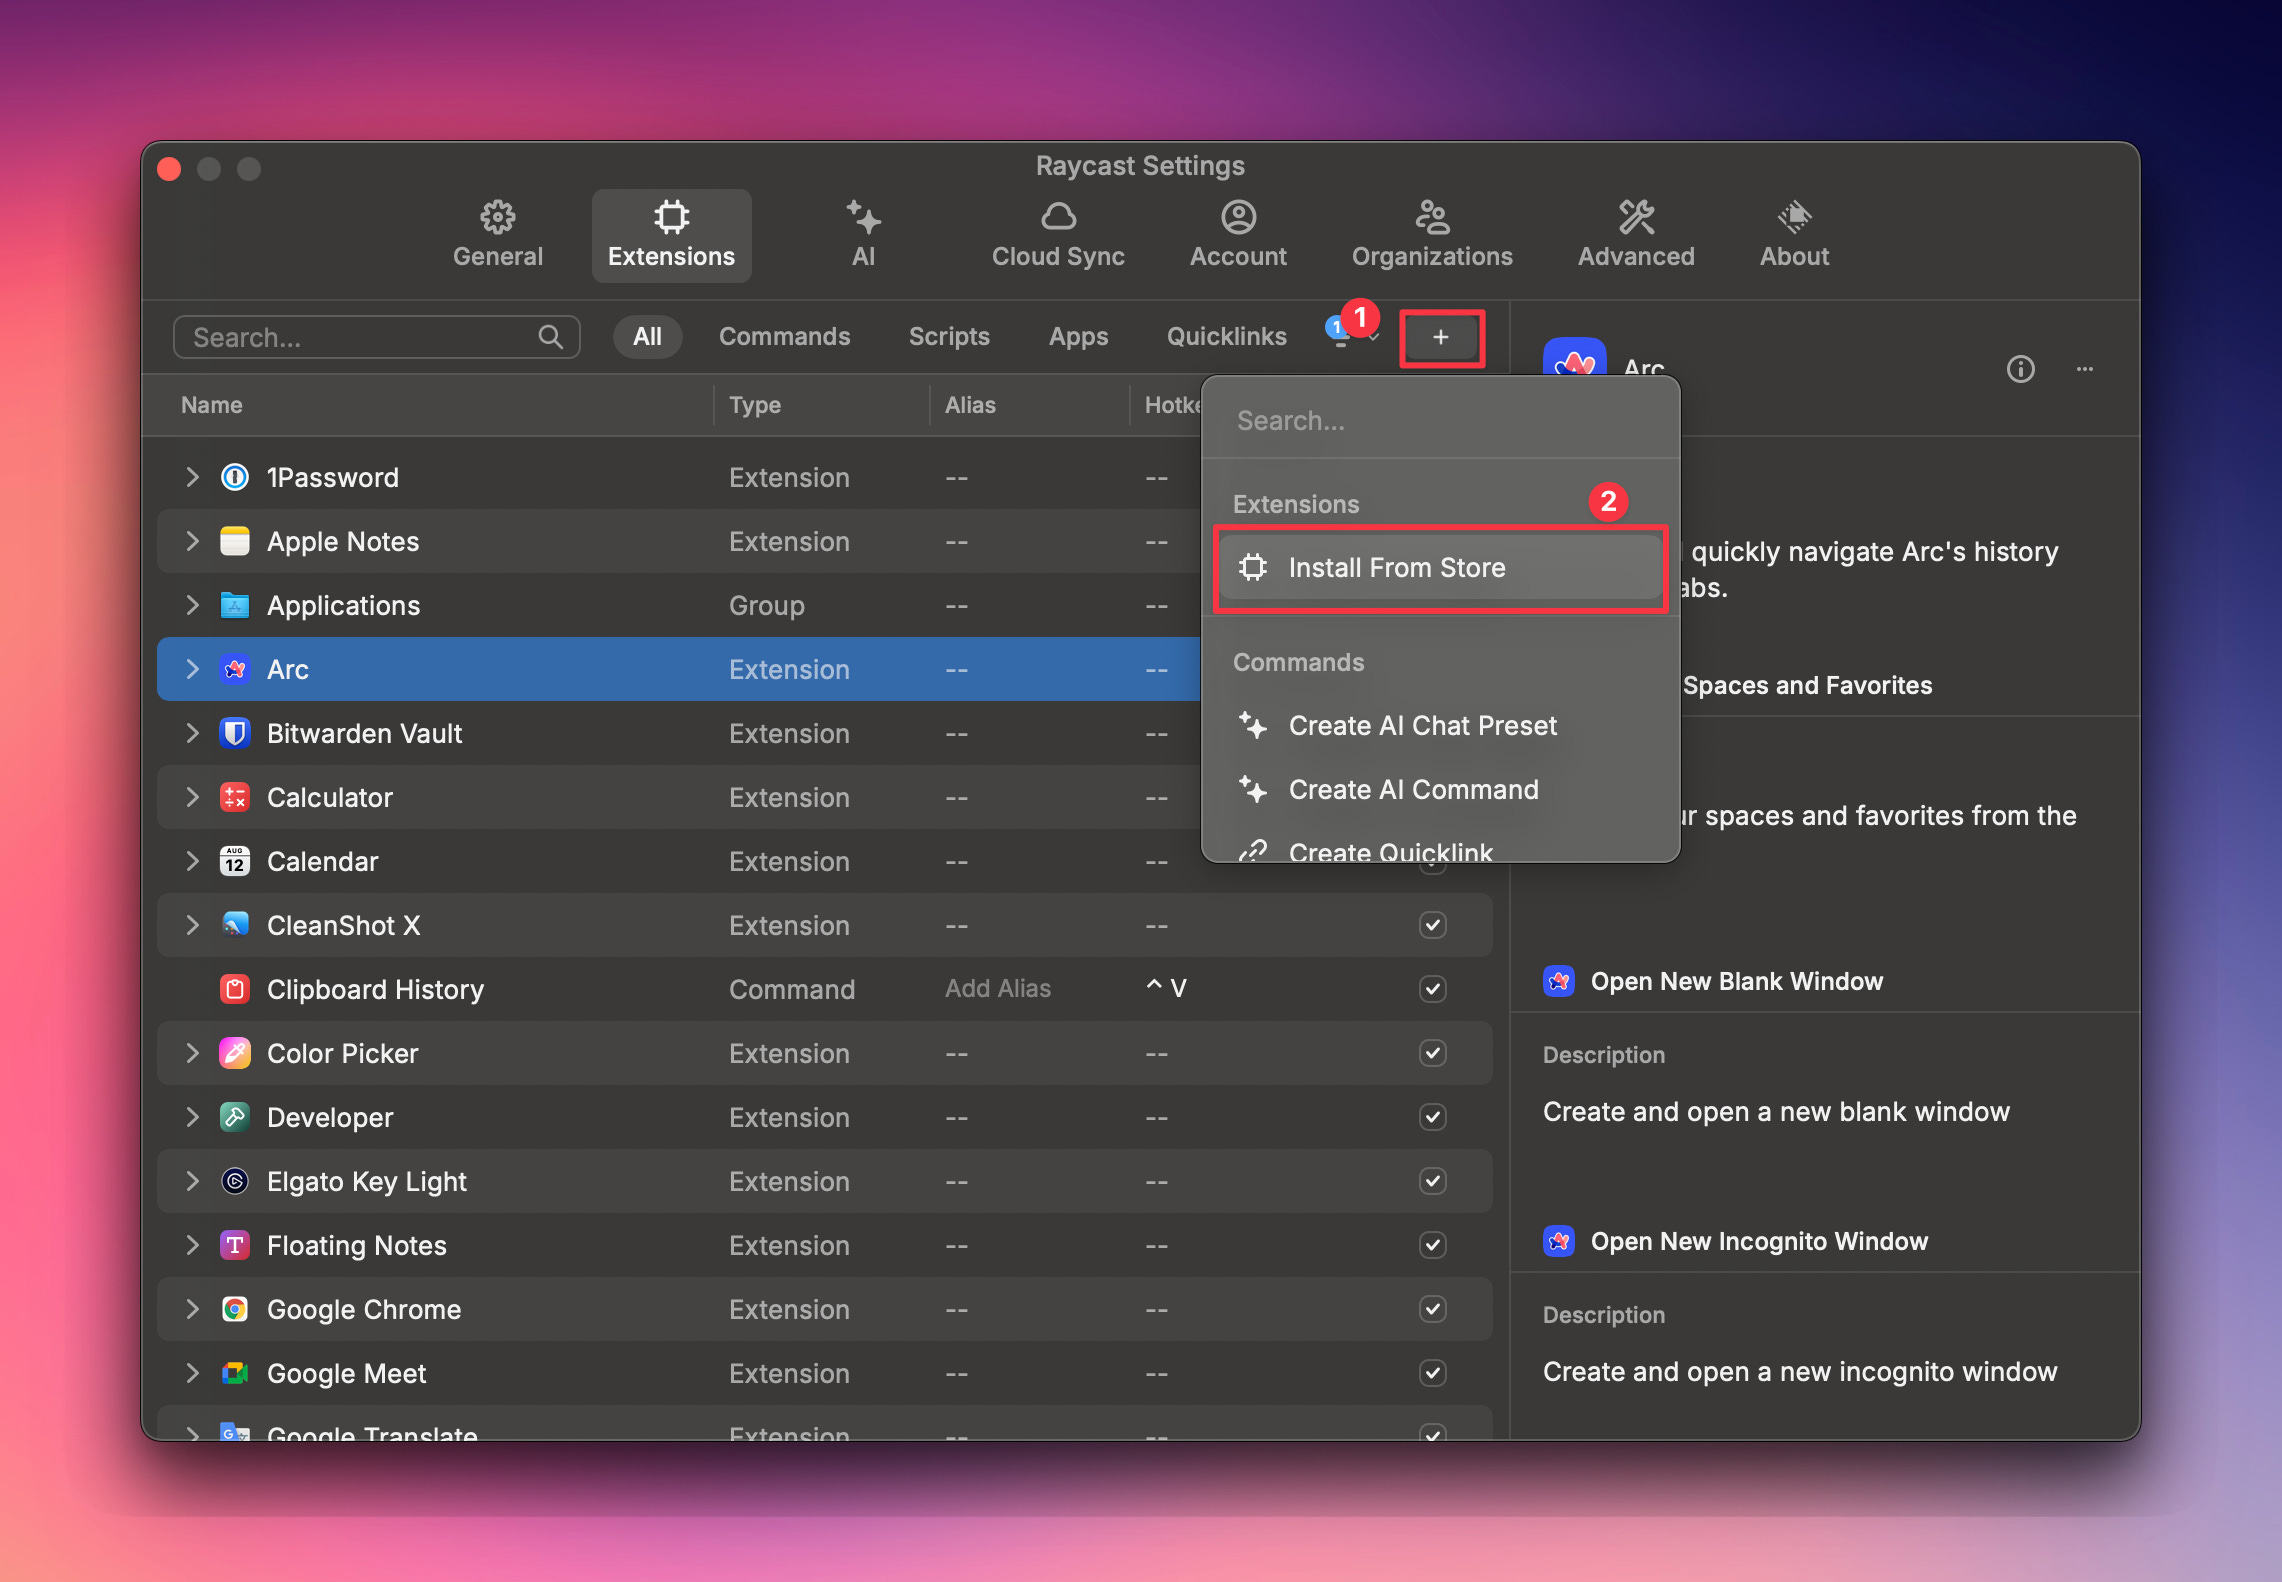The width and height of the screenshot is (2282, 1582).
Task: Filter list by All
Action: click(x=647, y=337)
